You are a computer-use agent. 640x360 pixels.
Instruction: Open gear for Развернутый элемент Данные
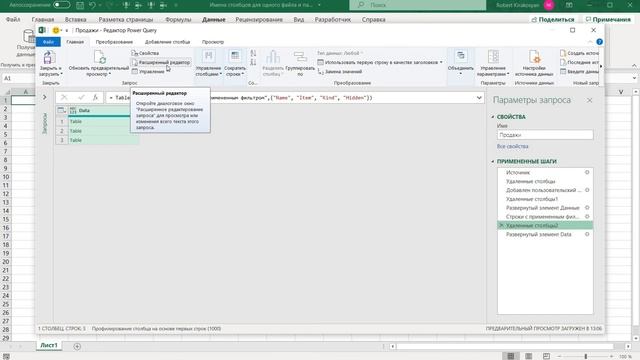tap(587, 208)
